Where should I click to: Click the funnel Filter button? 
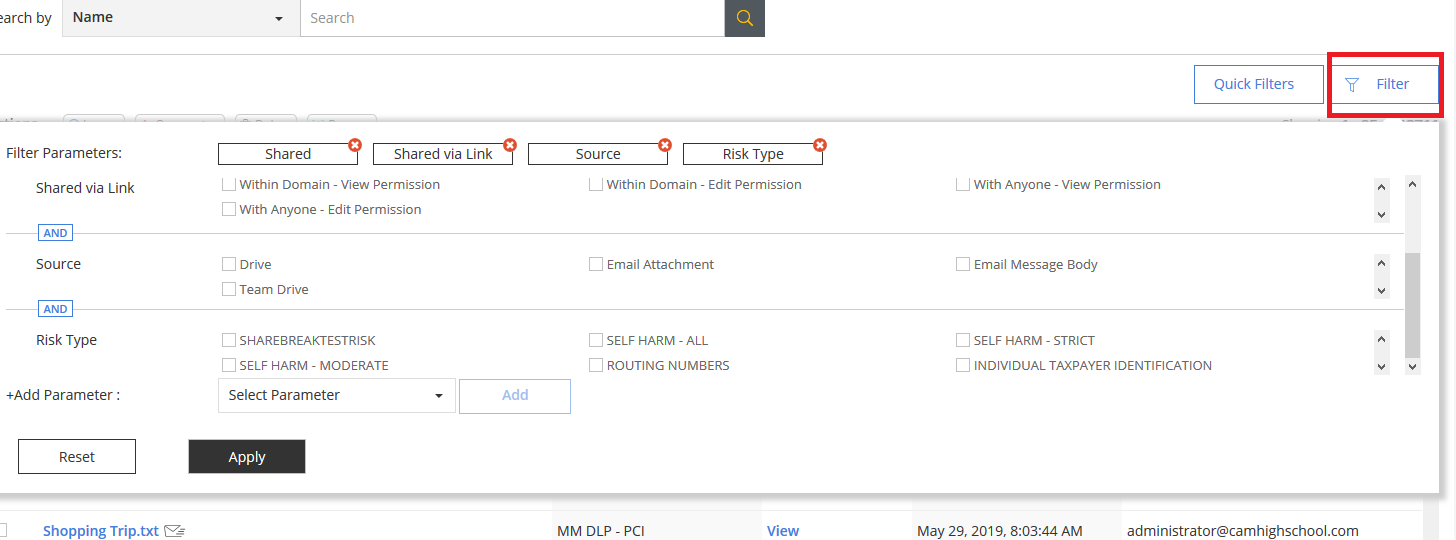click(1382, 84)
